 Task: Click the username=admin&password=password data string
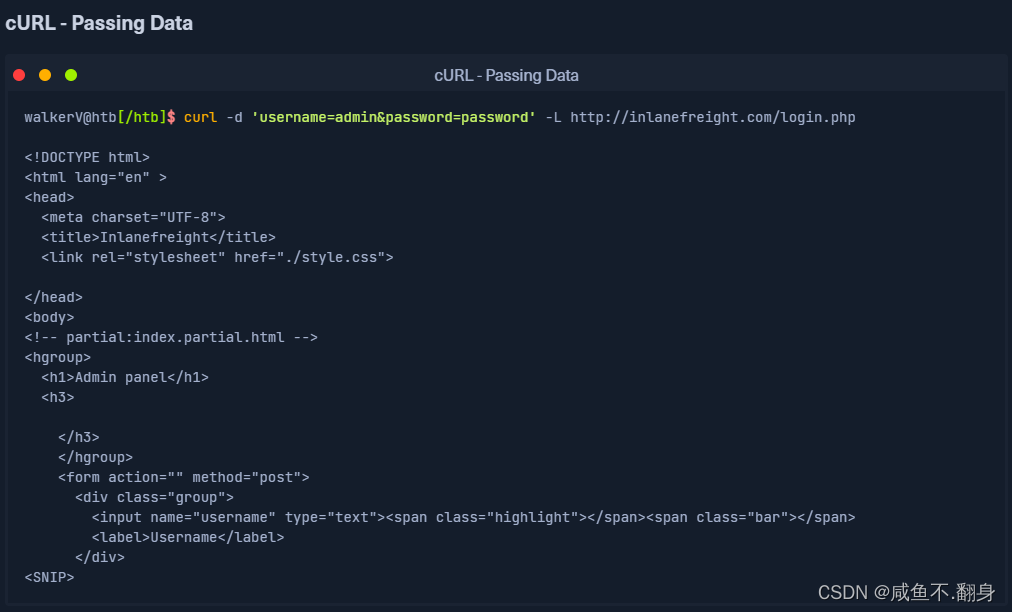[x=393, y=117]
